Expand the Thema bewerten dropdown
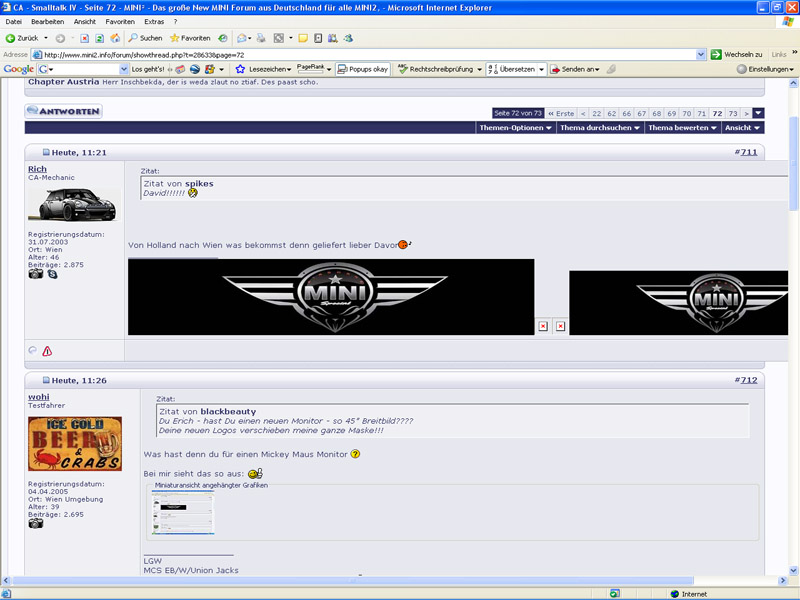This screenshot has height=600, width=800. point(682,128)
